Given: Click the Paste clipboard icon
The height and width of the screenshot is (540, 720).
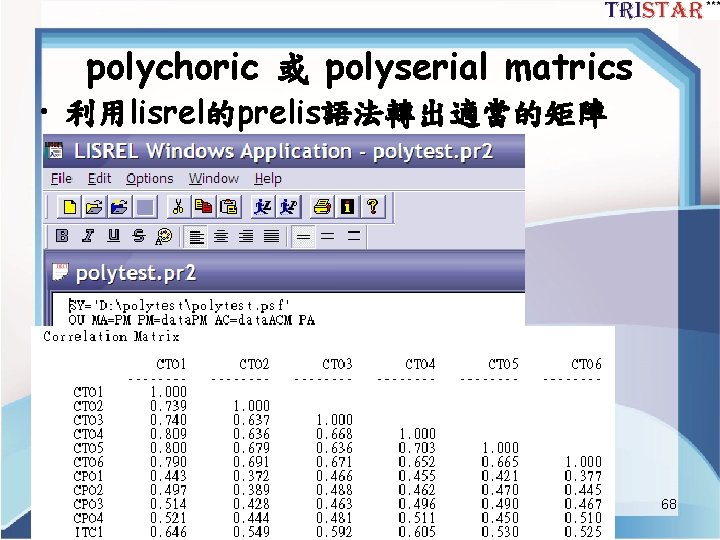Looking at the screenshot, I should [x=229, y=207].
